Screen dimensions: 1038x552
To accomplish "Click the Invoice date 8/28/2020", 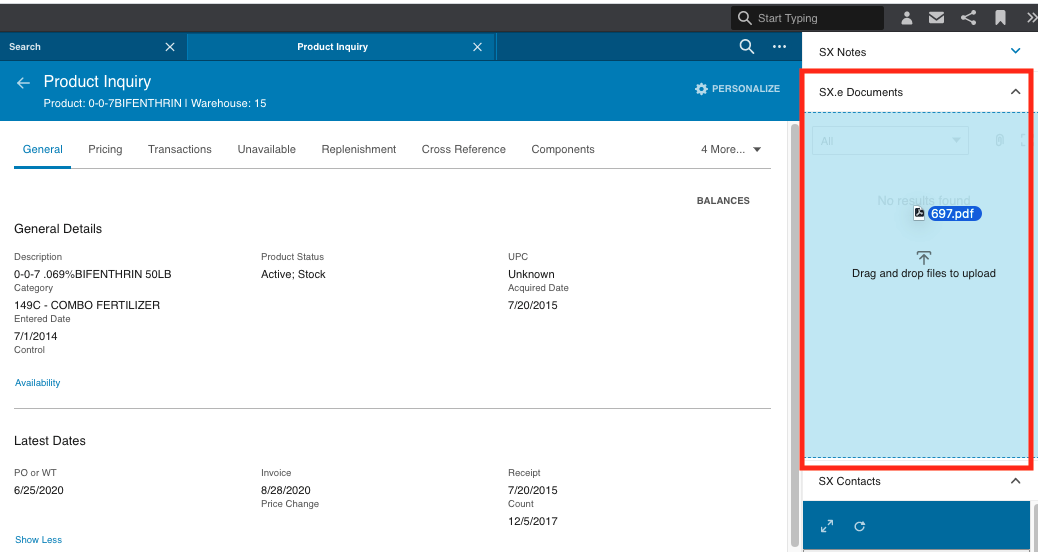I will click(285, 490).
